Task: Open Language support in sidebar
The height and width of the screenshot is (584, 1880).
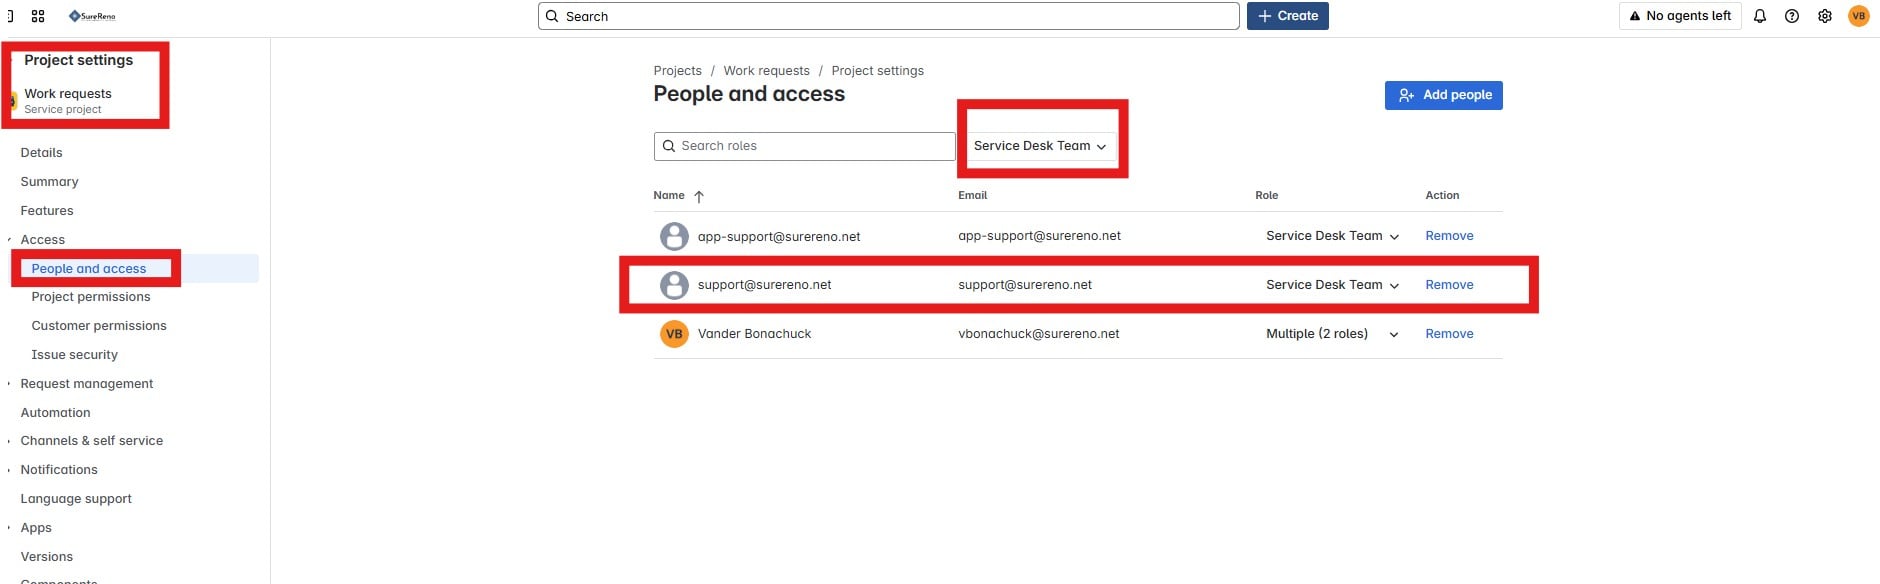Action: [76, 499]
